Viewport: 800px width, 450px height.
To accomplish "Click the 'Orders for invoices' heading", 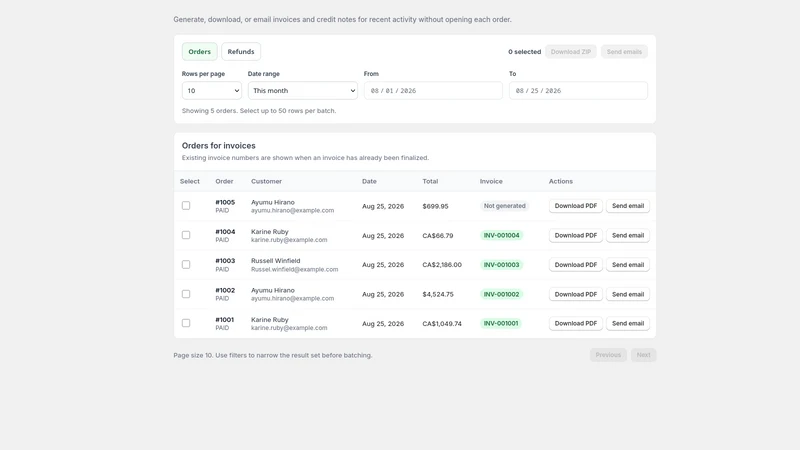I will (218, 145).
